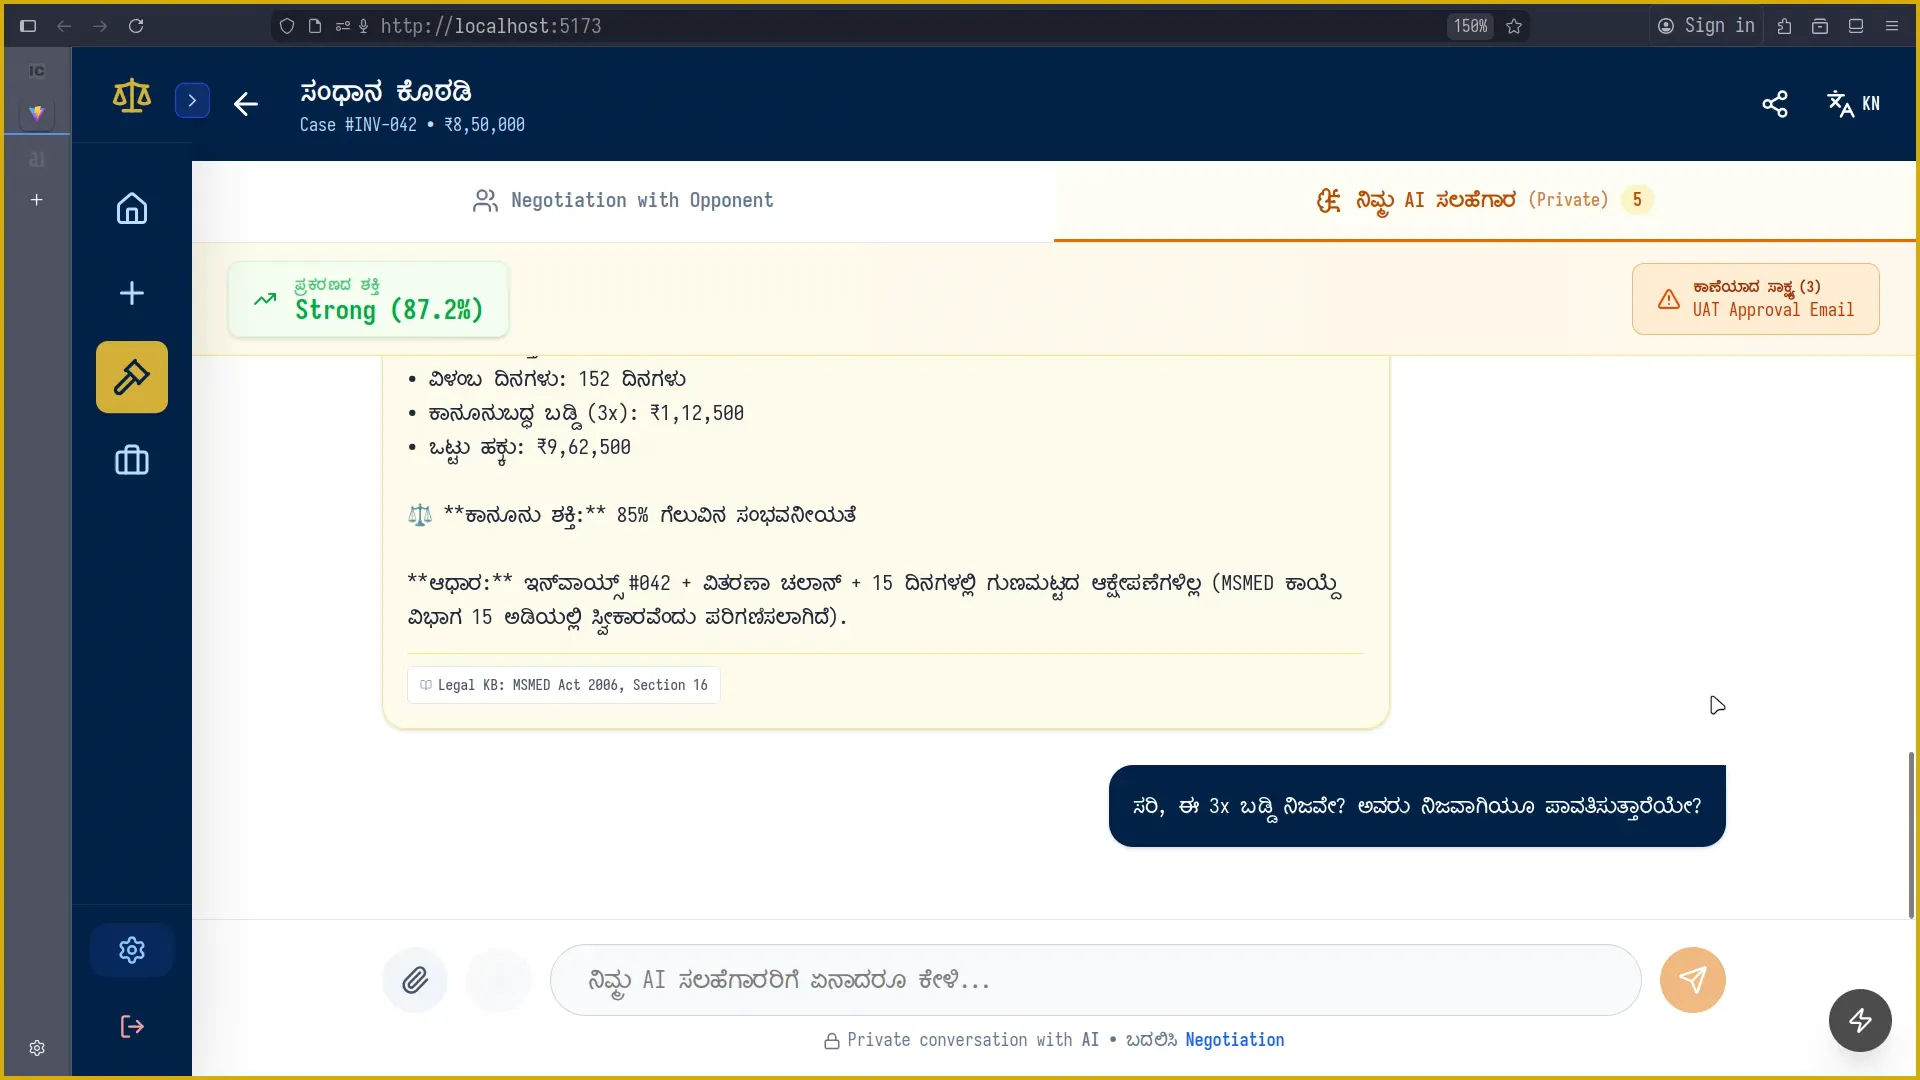Open the list of all browser tabs
Viewport: 1920px width, 1080px height.
pos(1856,26)
